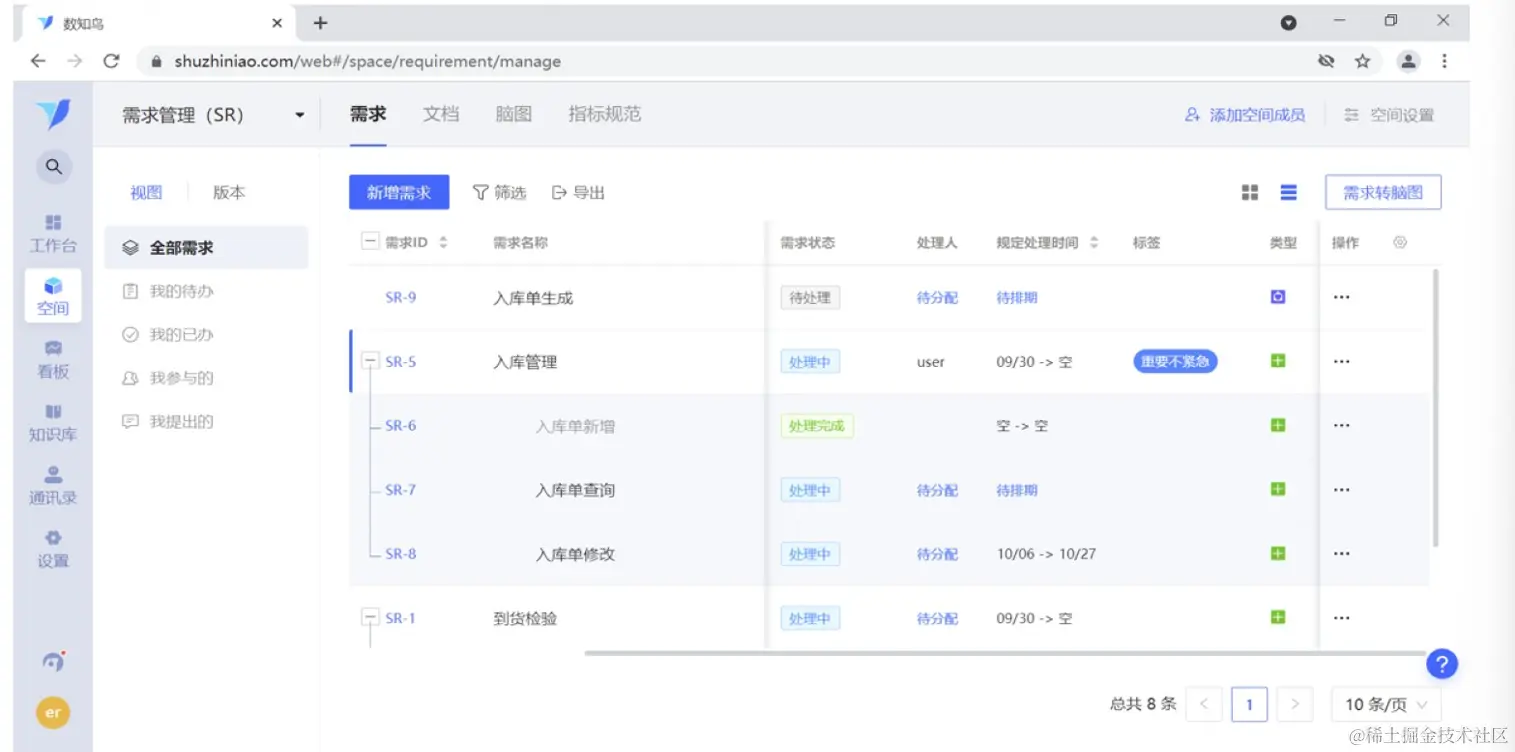Click 待分配 in the SR-7 row

pos(937,490)
